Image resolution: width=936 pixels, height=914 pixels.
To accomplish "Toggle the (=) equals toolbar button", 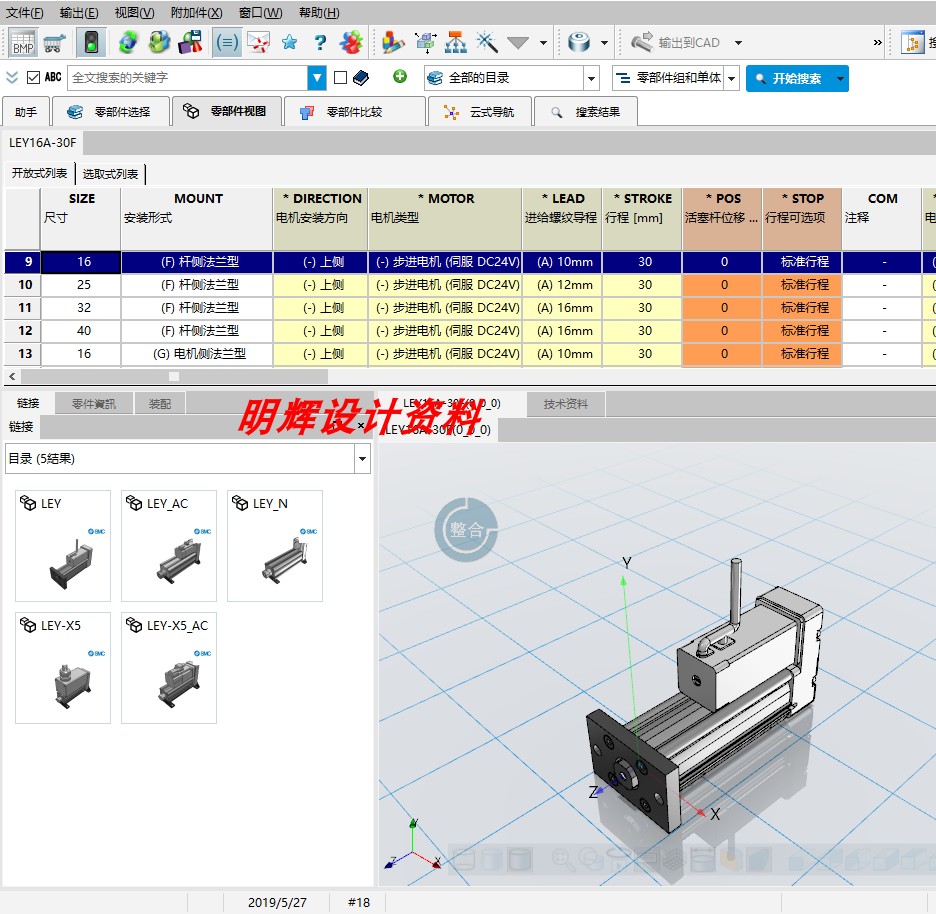I will [x=227, y=42].
